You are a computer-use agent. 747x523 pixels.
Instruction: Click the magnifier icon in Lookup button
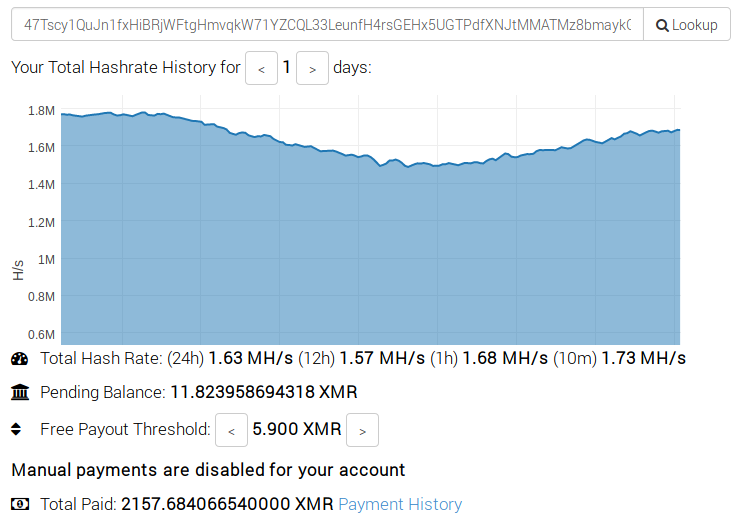pos(661,25)
